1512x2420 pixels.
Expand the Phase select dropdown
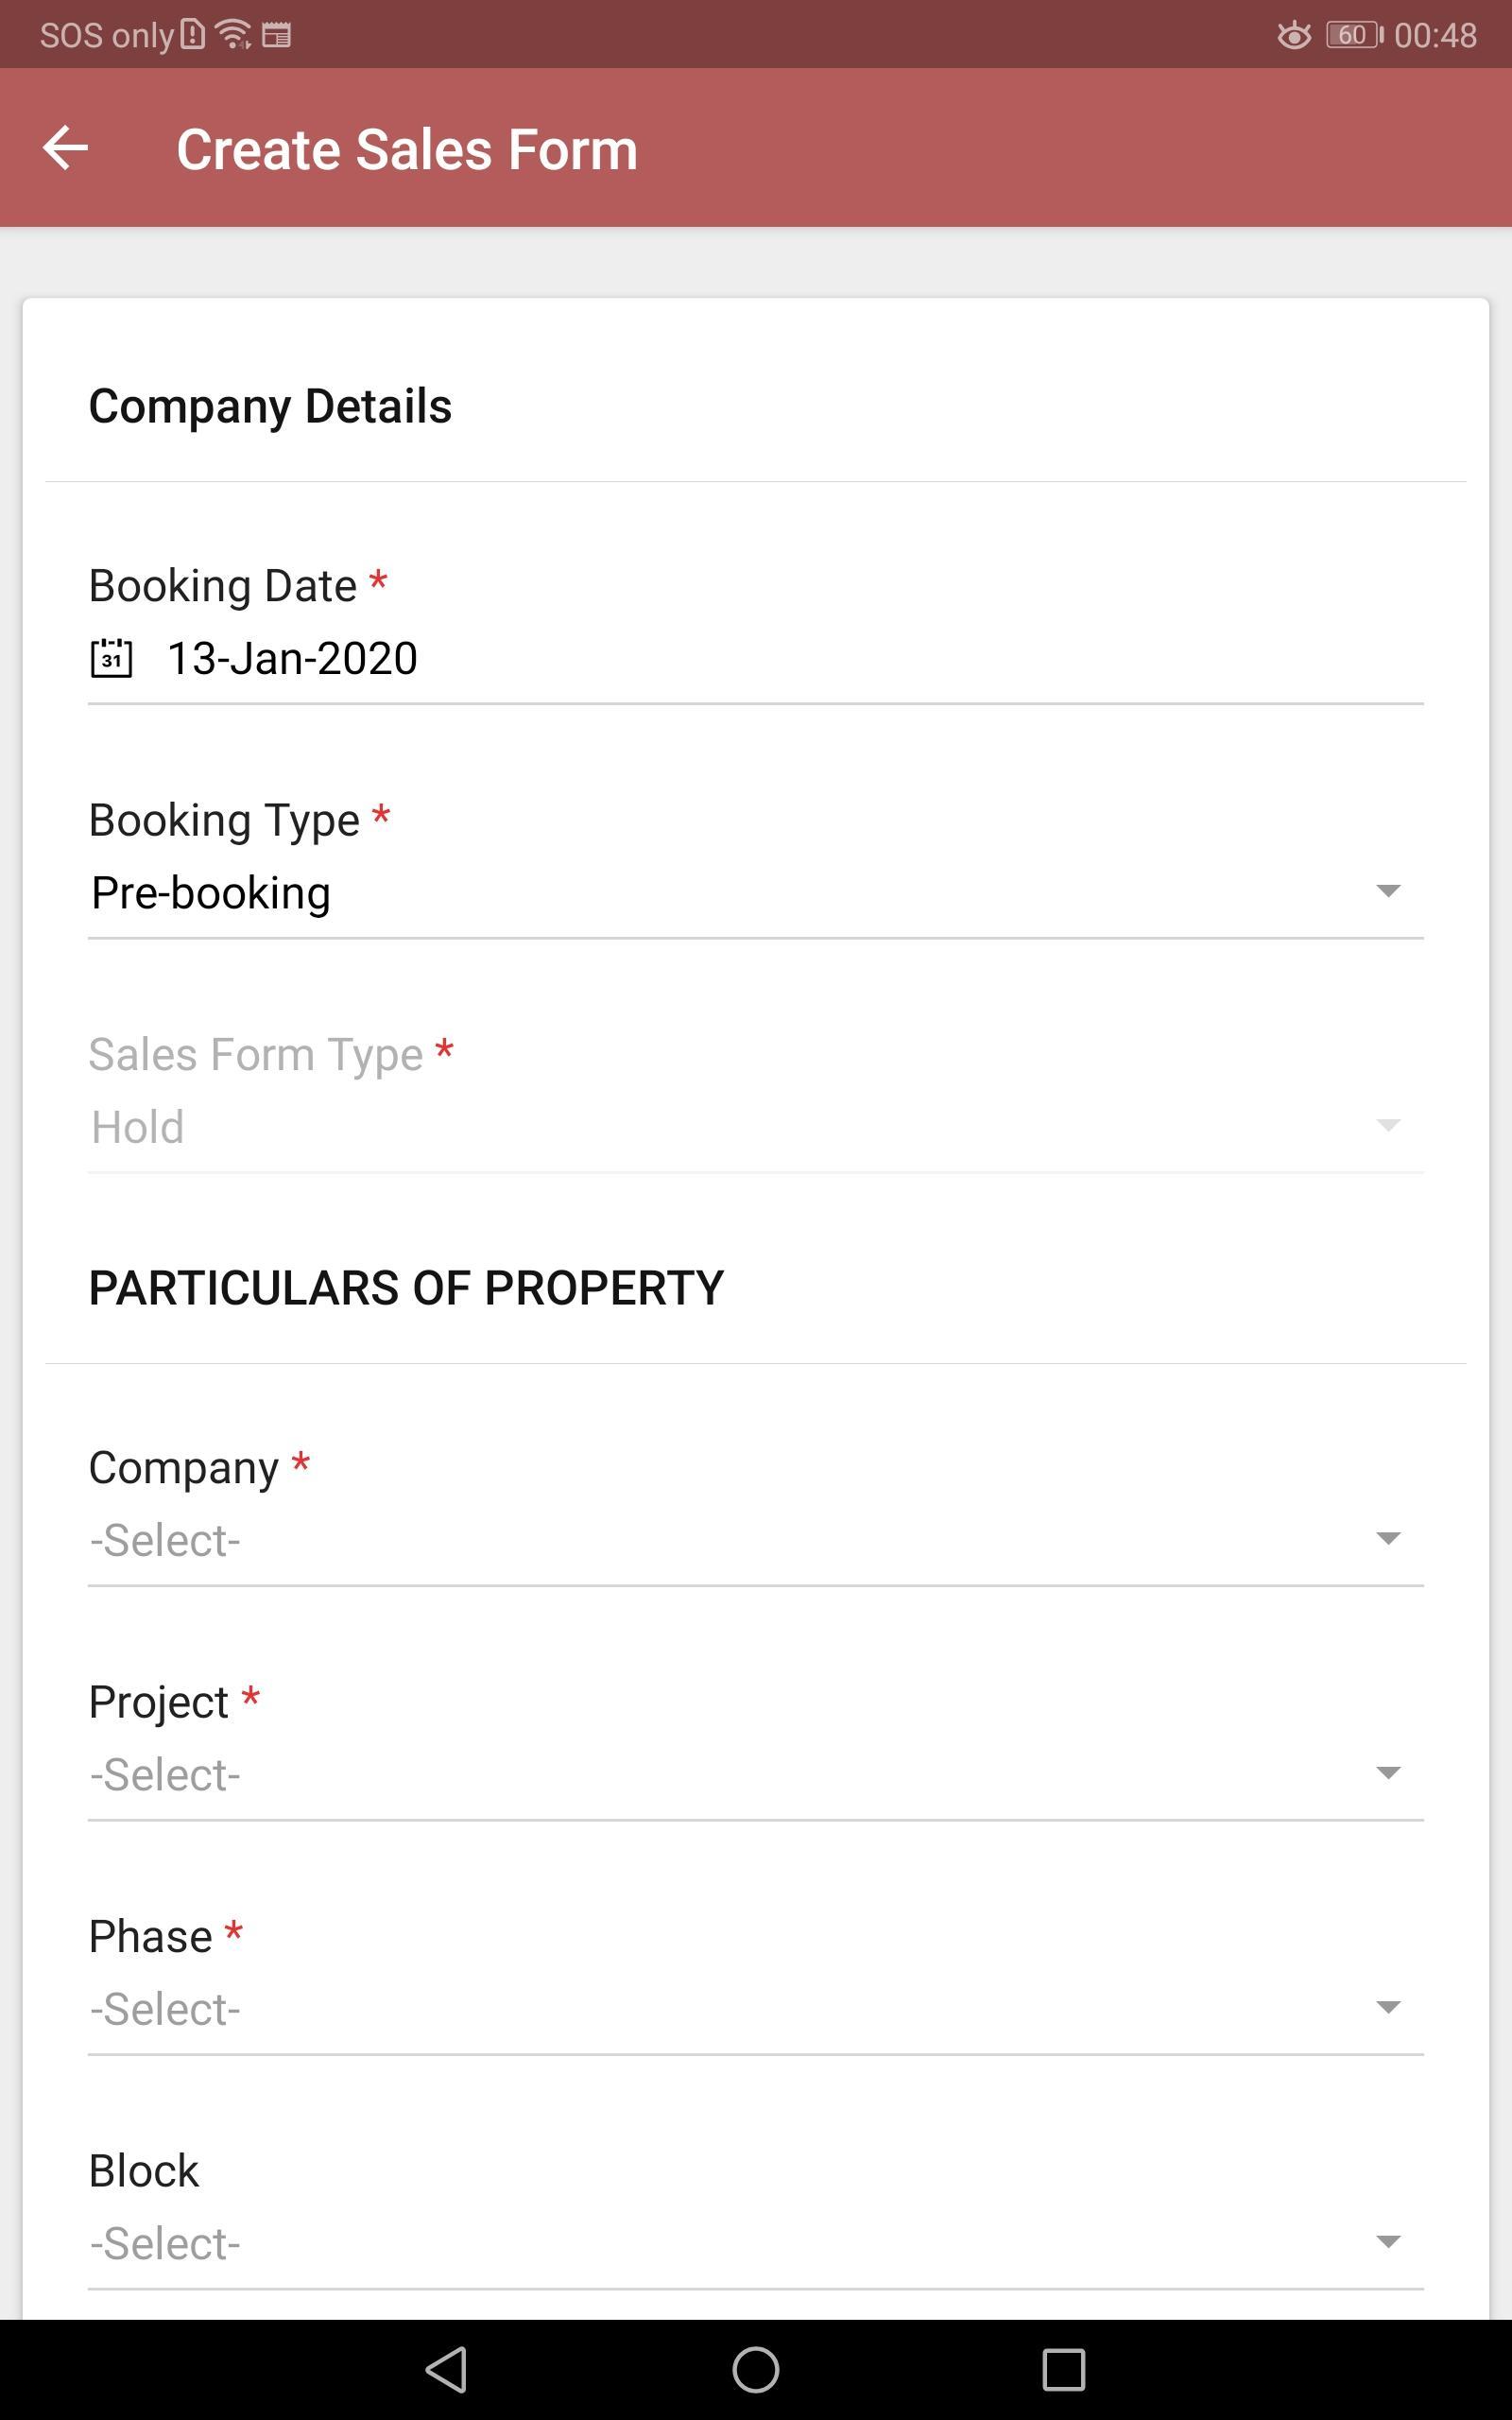756,2009
